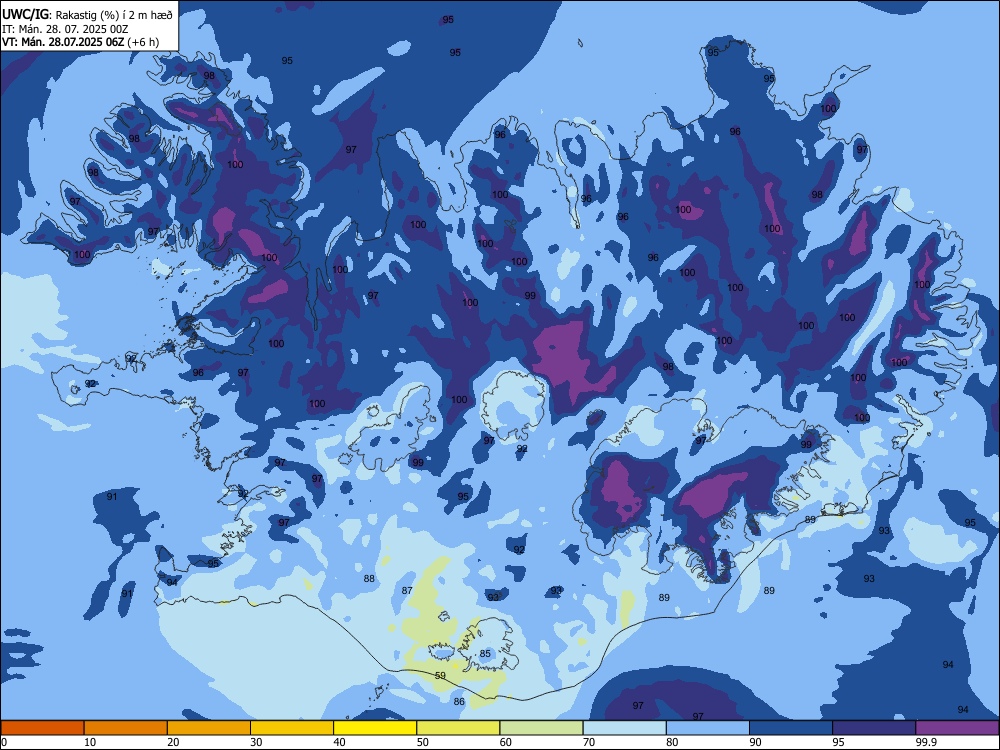Click the legend tick label '50'

pos(423,742)
